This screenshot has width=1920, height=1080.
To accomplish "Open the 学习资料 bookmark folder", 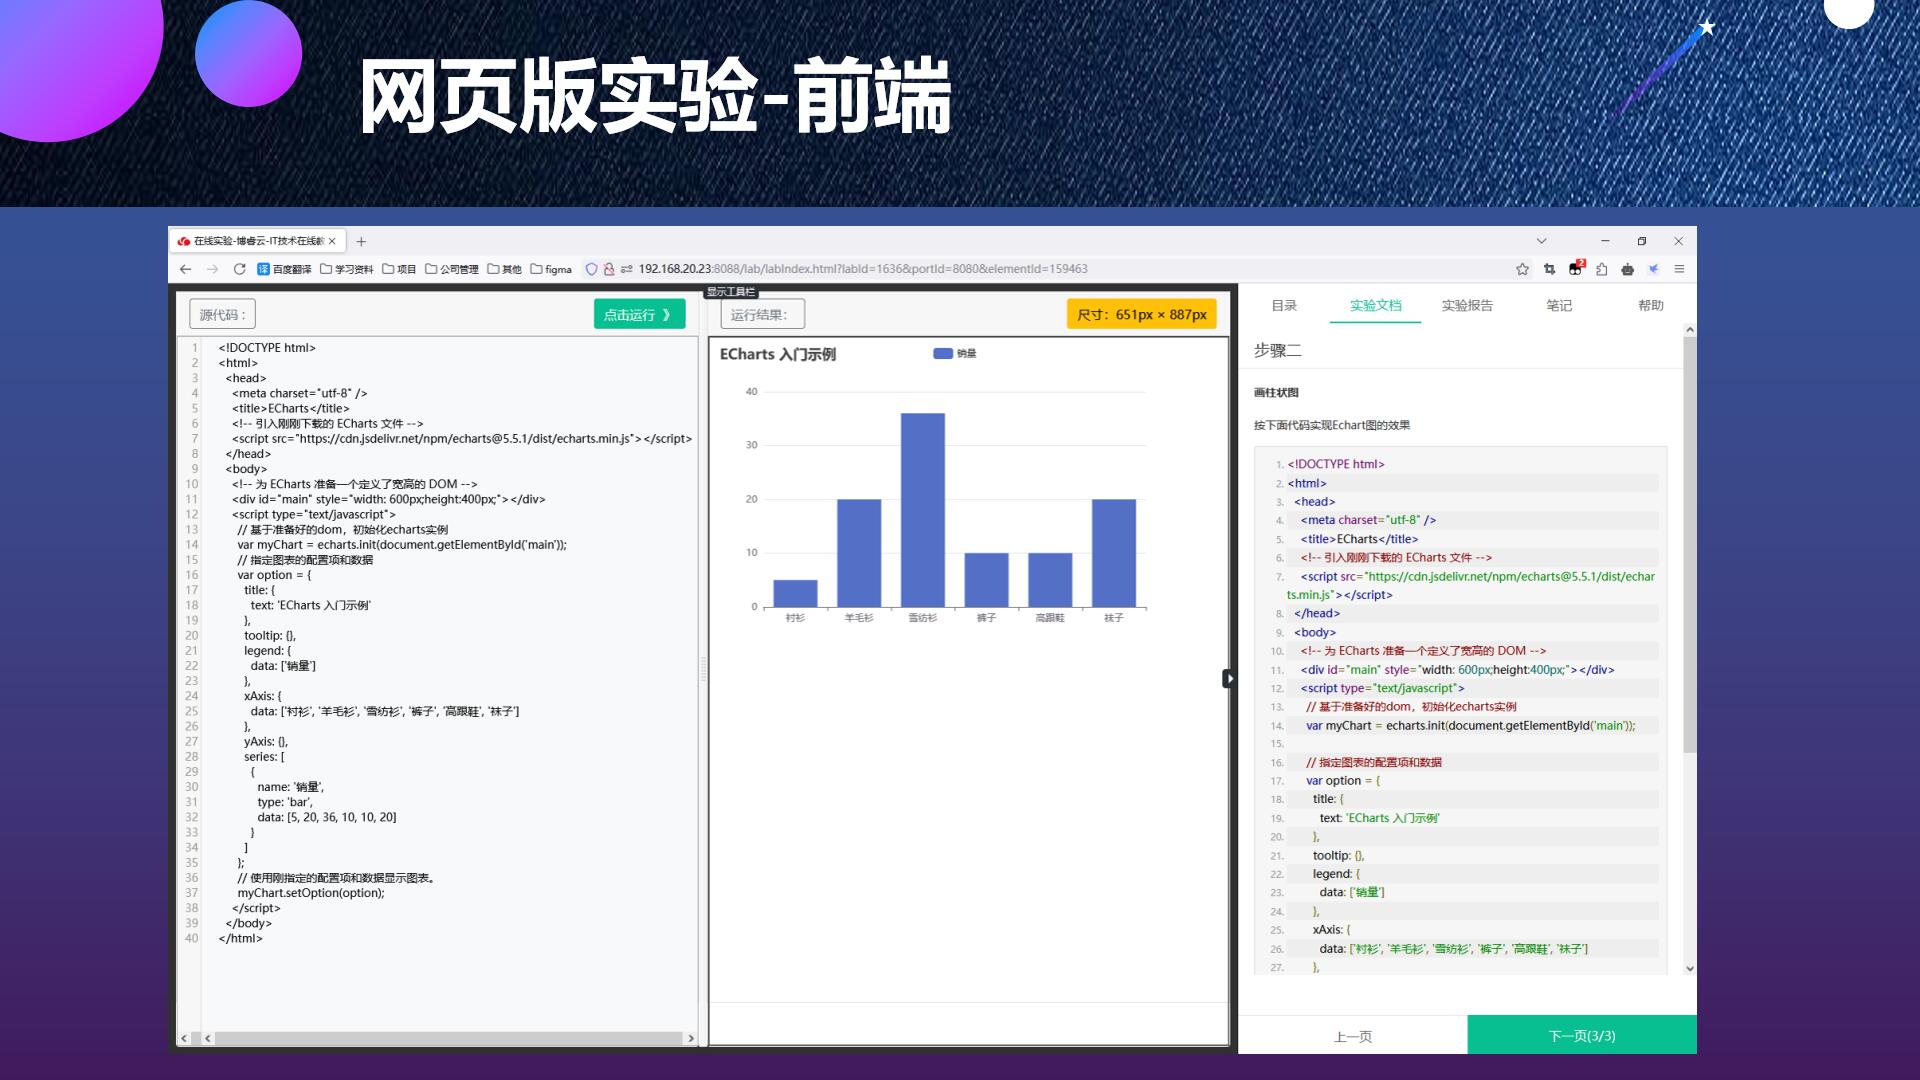I will point(346,269).
